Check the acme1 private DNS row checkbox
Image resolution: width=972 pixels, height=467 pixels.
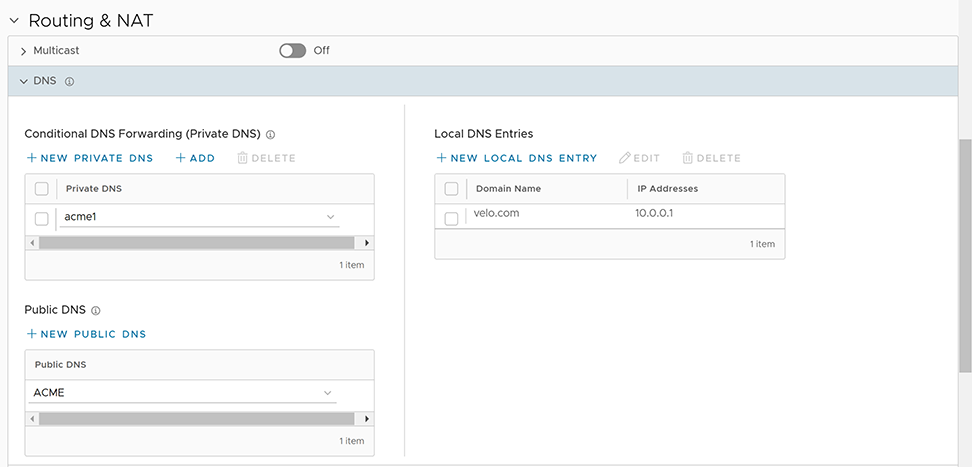pos(41,218)
